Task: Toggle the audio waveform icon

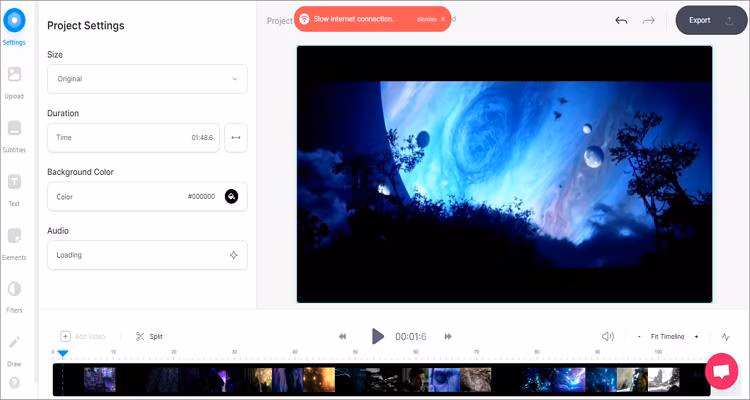Action: click(726, 337)
